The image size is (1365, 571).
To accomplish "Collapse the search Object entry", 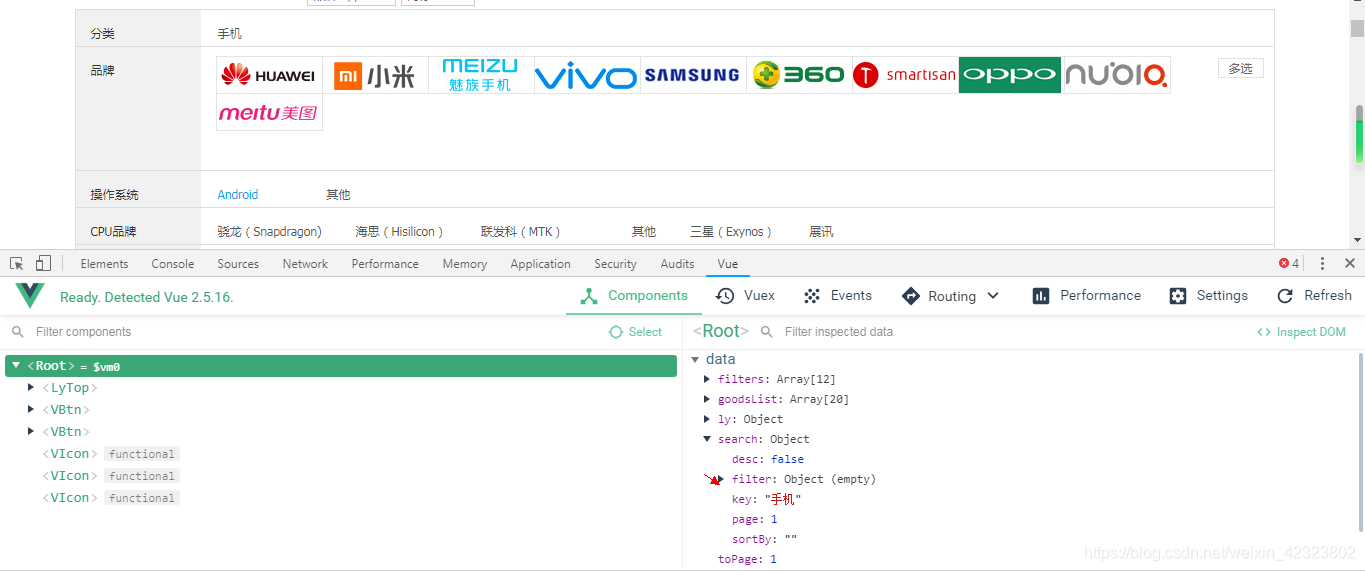I will coord(707,439).
